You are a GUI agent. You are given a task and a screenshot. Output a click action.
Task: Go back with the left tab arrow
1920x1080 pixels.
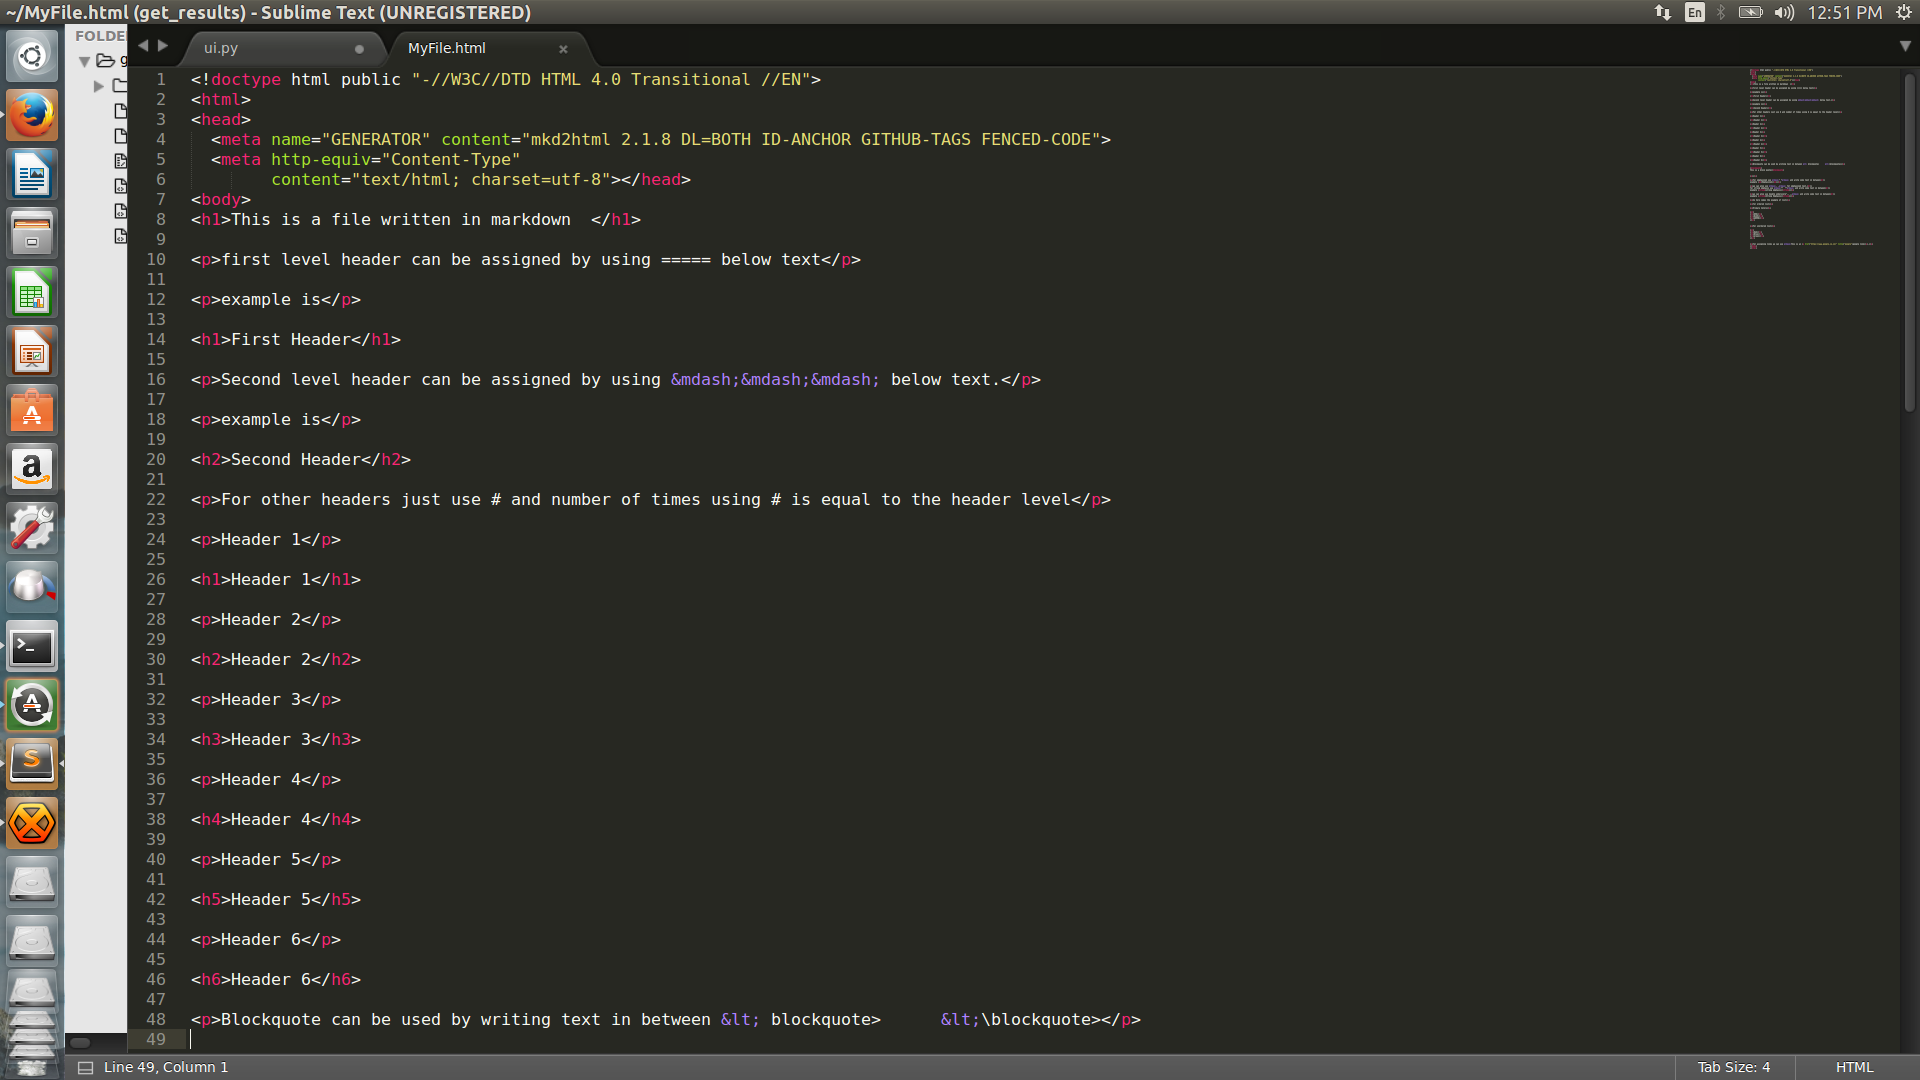point(143,46)
